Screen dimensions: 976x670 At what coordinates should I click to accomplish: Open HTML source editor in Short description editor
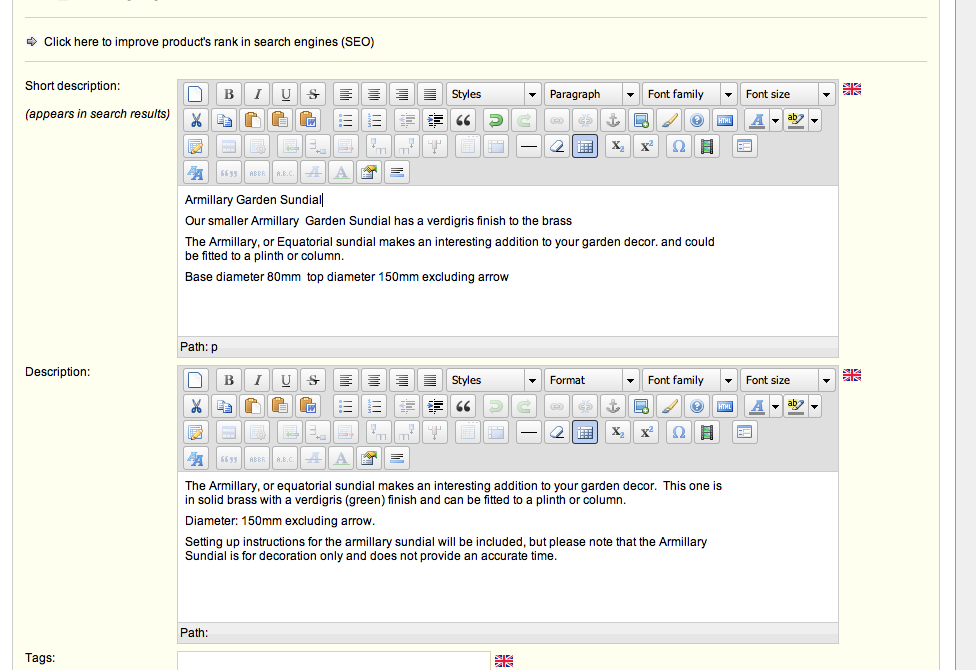point(725,120)
